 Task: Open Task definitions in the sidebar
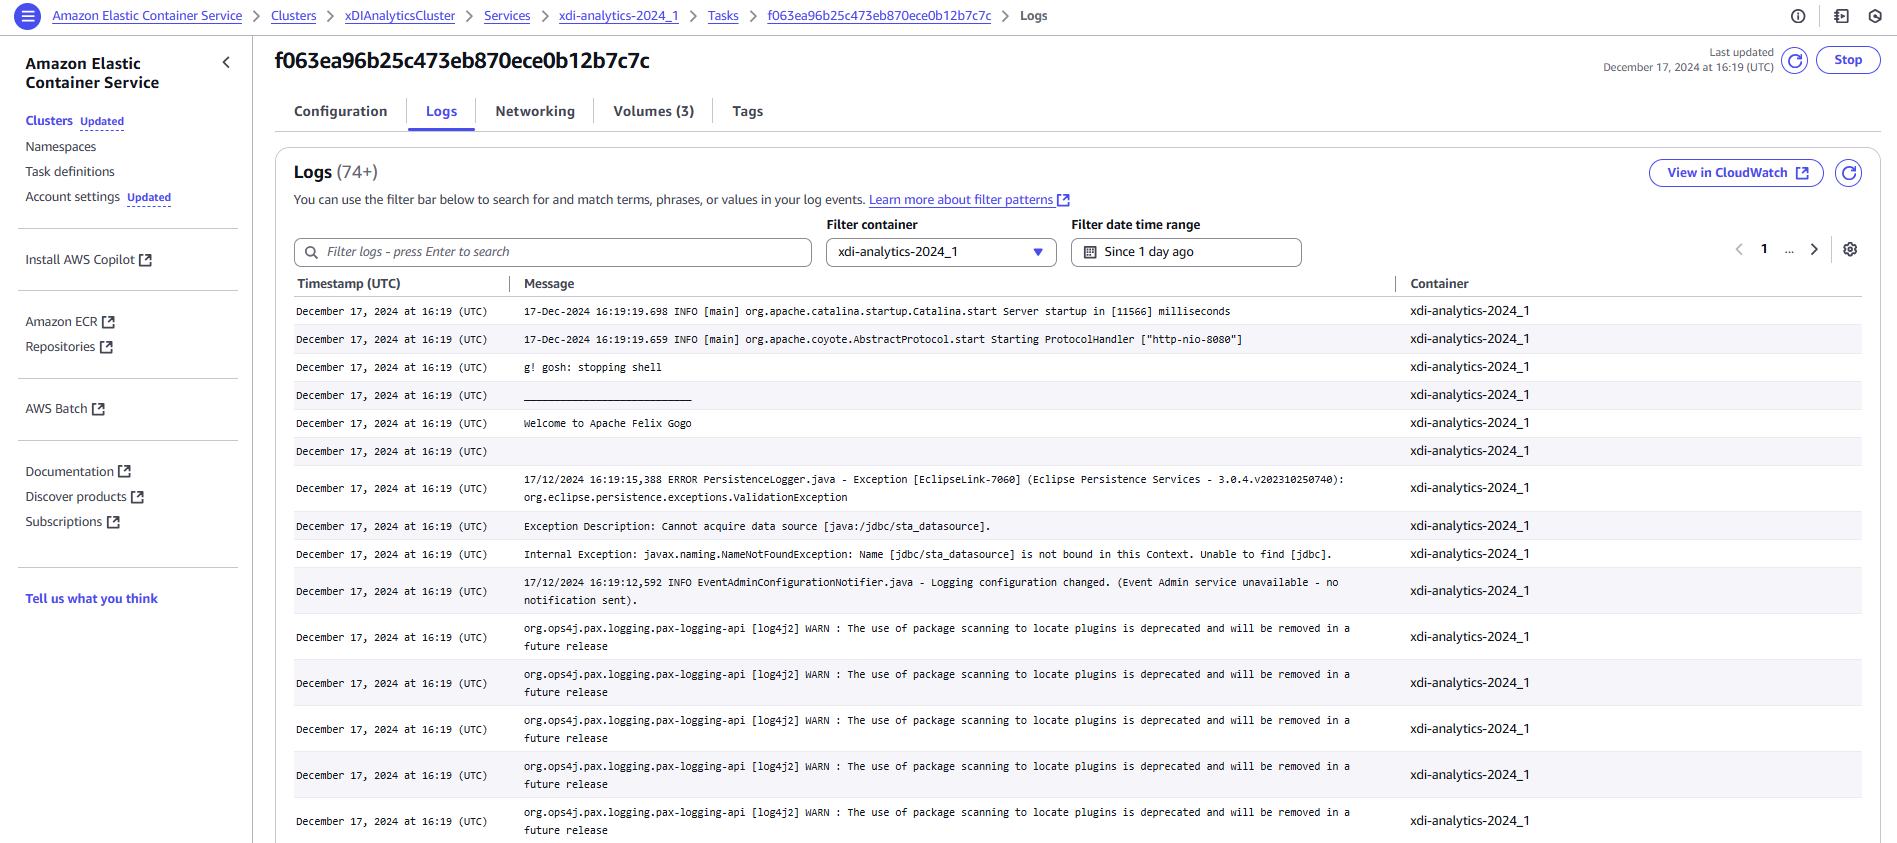(70, 172)
